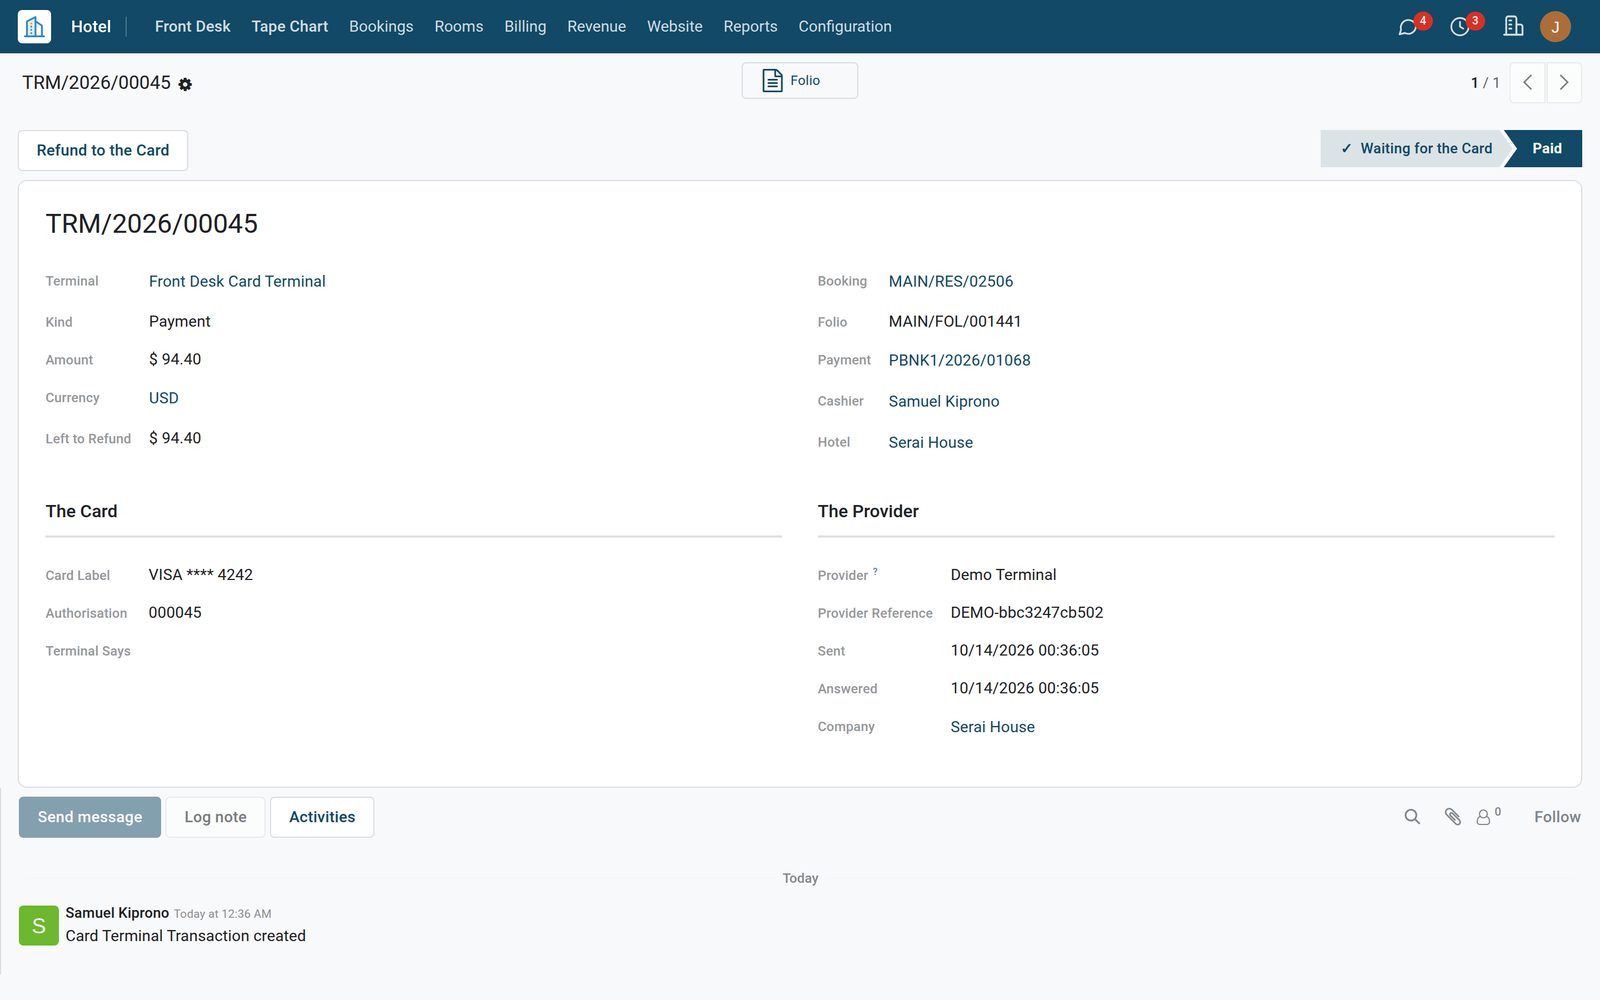
Task: Open payment PBNK1/2026/01068 link
Action: click(960, 361)
